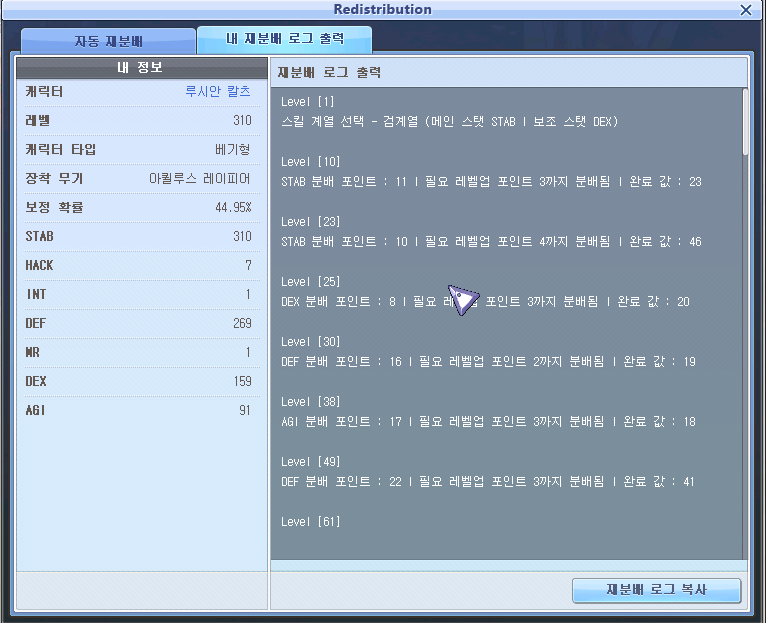Screen dimensions: 766x623
Task: Click the DEF stat value 269
Action: pyautogui.click(x=242, y=323)
